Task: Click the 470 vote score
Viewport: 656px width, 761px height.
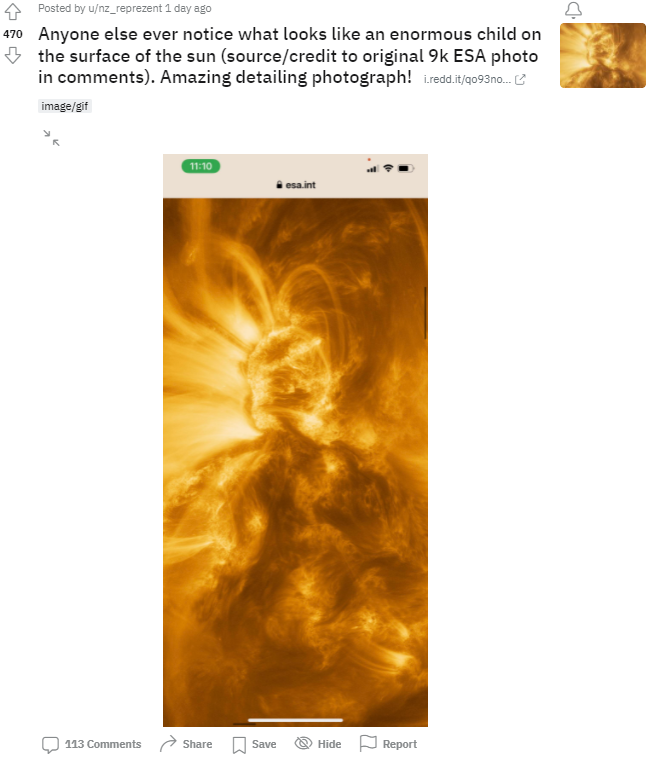Action: point(13,34)
